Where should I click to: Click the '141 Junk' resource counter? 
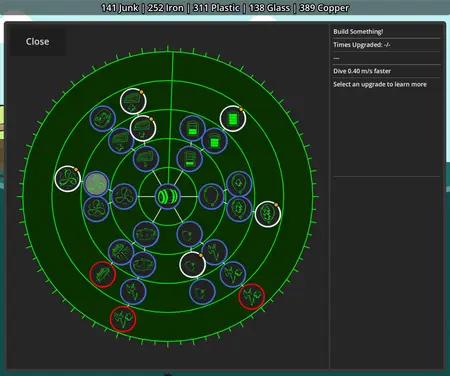click(x=120, y=8)
